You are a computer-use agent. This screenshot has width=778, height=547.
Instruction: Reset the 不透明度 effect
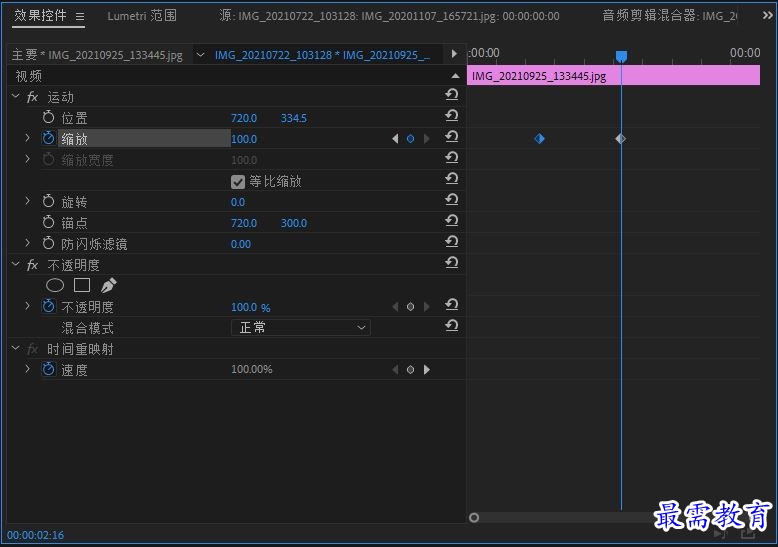tap(452, 263)
